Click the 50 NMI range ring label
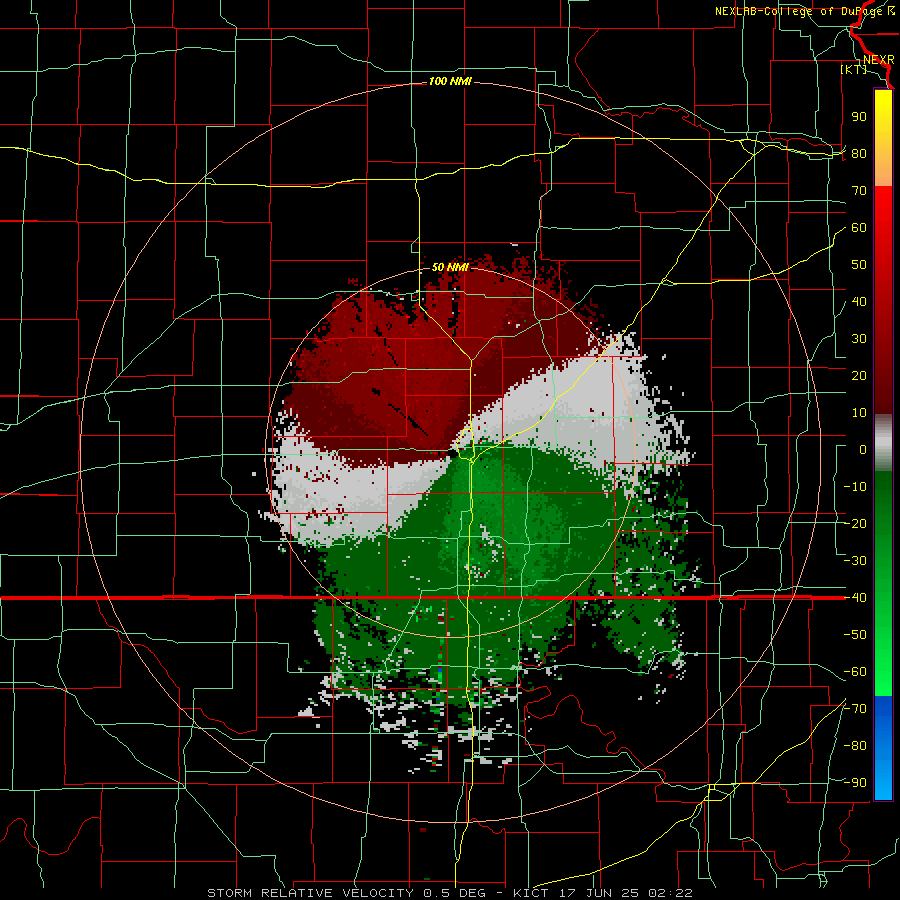Image resolution: width=900 pixels, height=900 pixels. [450, 267]
